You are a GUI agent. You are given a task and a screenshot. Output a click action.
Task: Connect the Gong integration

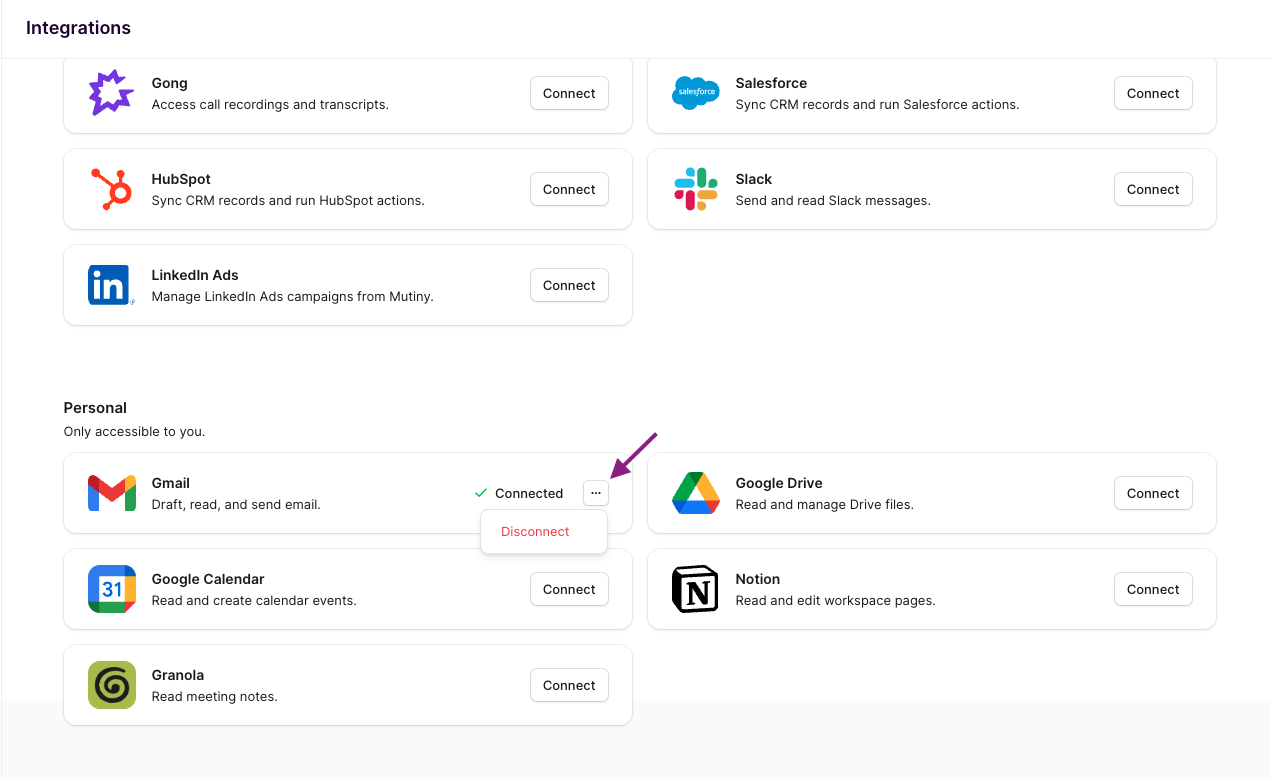[569, 93]
